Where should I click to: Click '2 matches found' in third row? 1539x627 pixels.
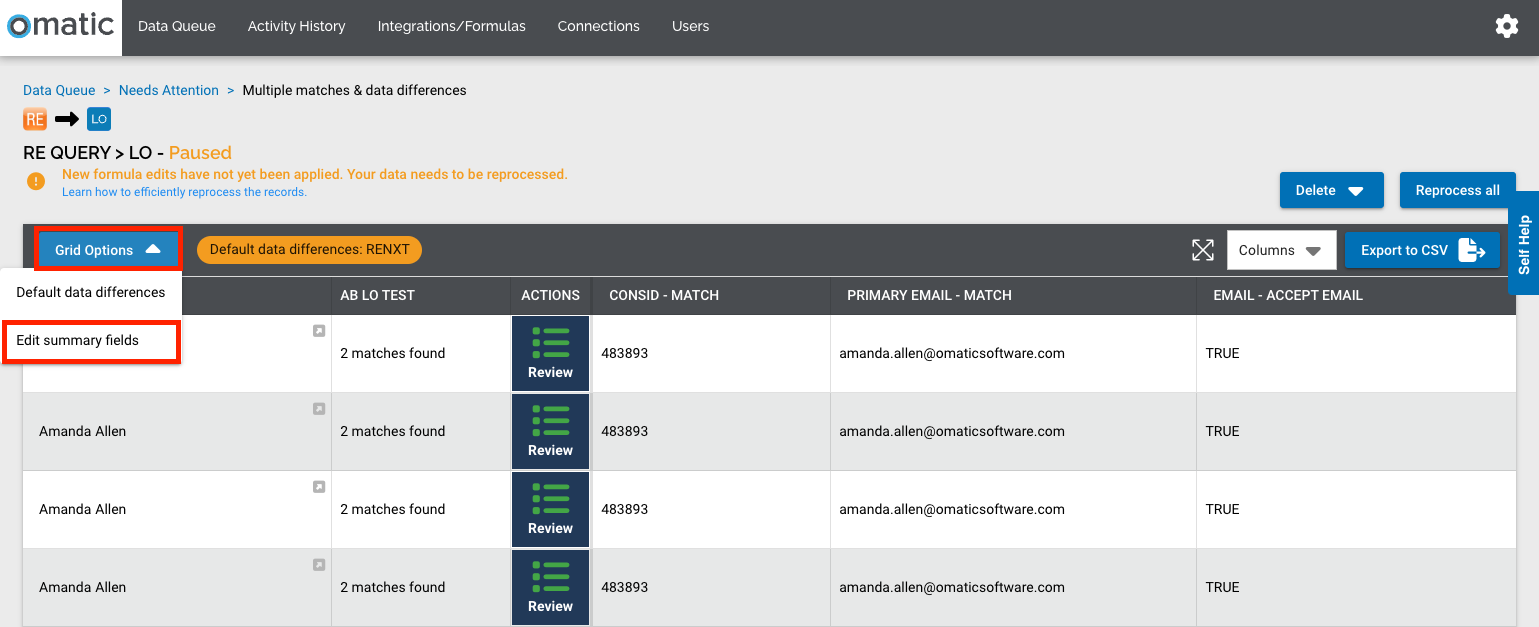tap(392, 509)
